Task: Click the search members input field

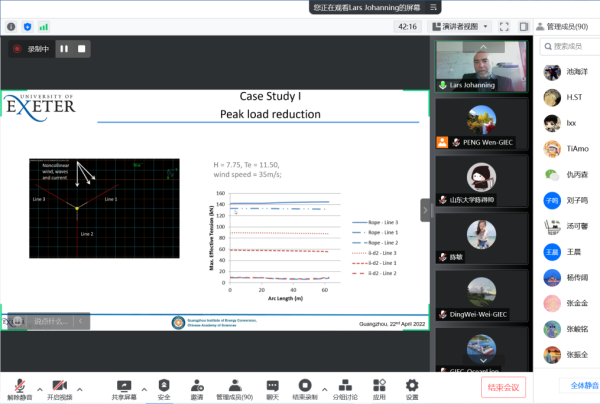Action: [570, 46]
